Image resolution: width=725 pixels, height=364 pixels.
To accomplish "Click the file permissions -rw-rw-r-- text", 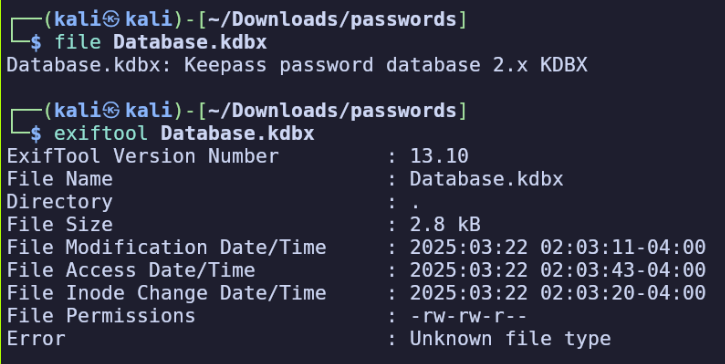I will coord(468,315).
